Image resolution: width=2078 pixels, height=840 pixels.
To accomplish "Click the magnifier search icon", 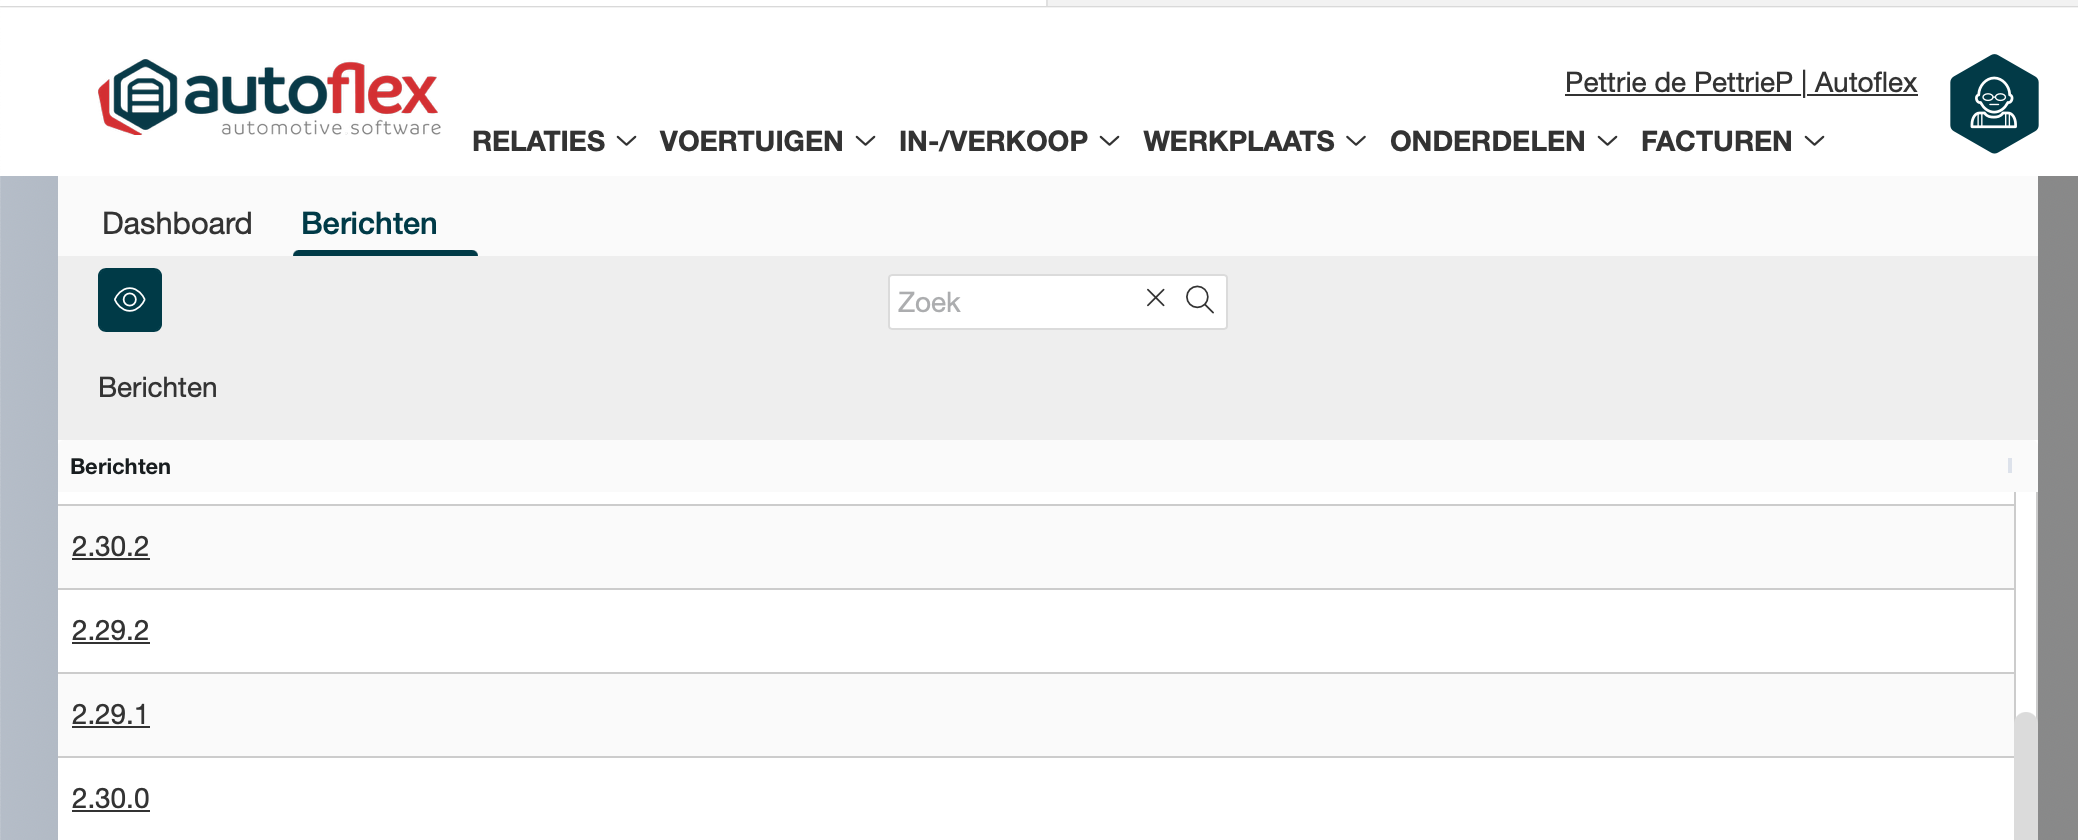I will [x=1199, y=300].
